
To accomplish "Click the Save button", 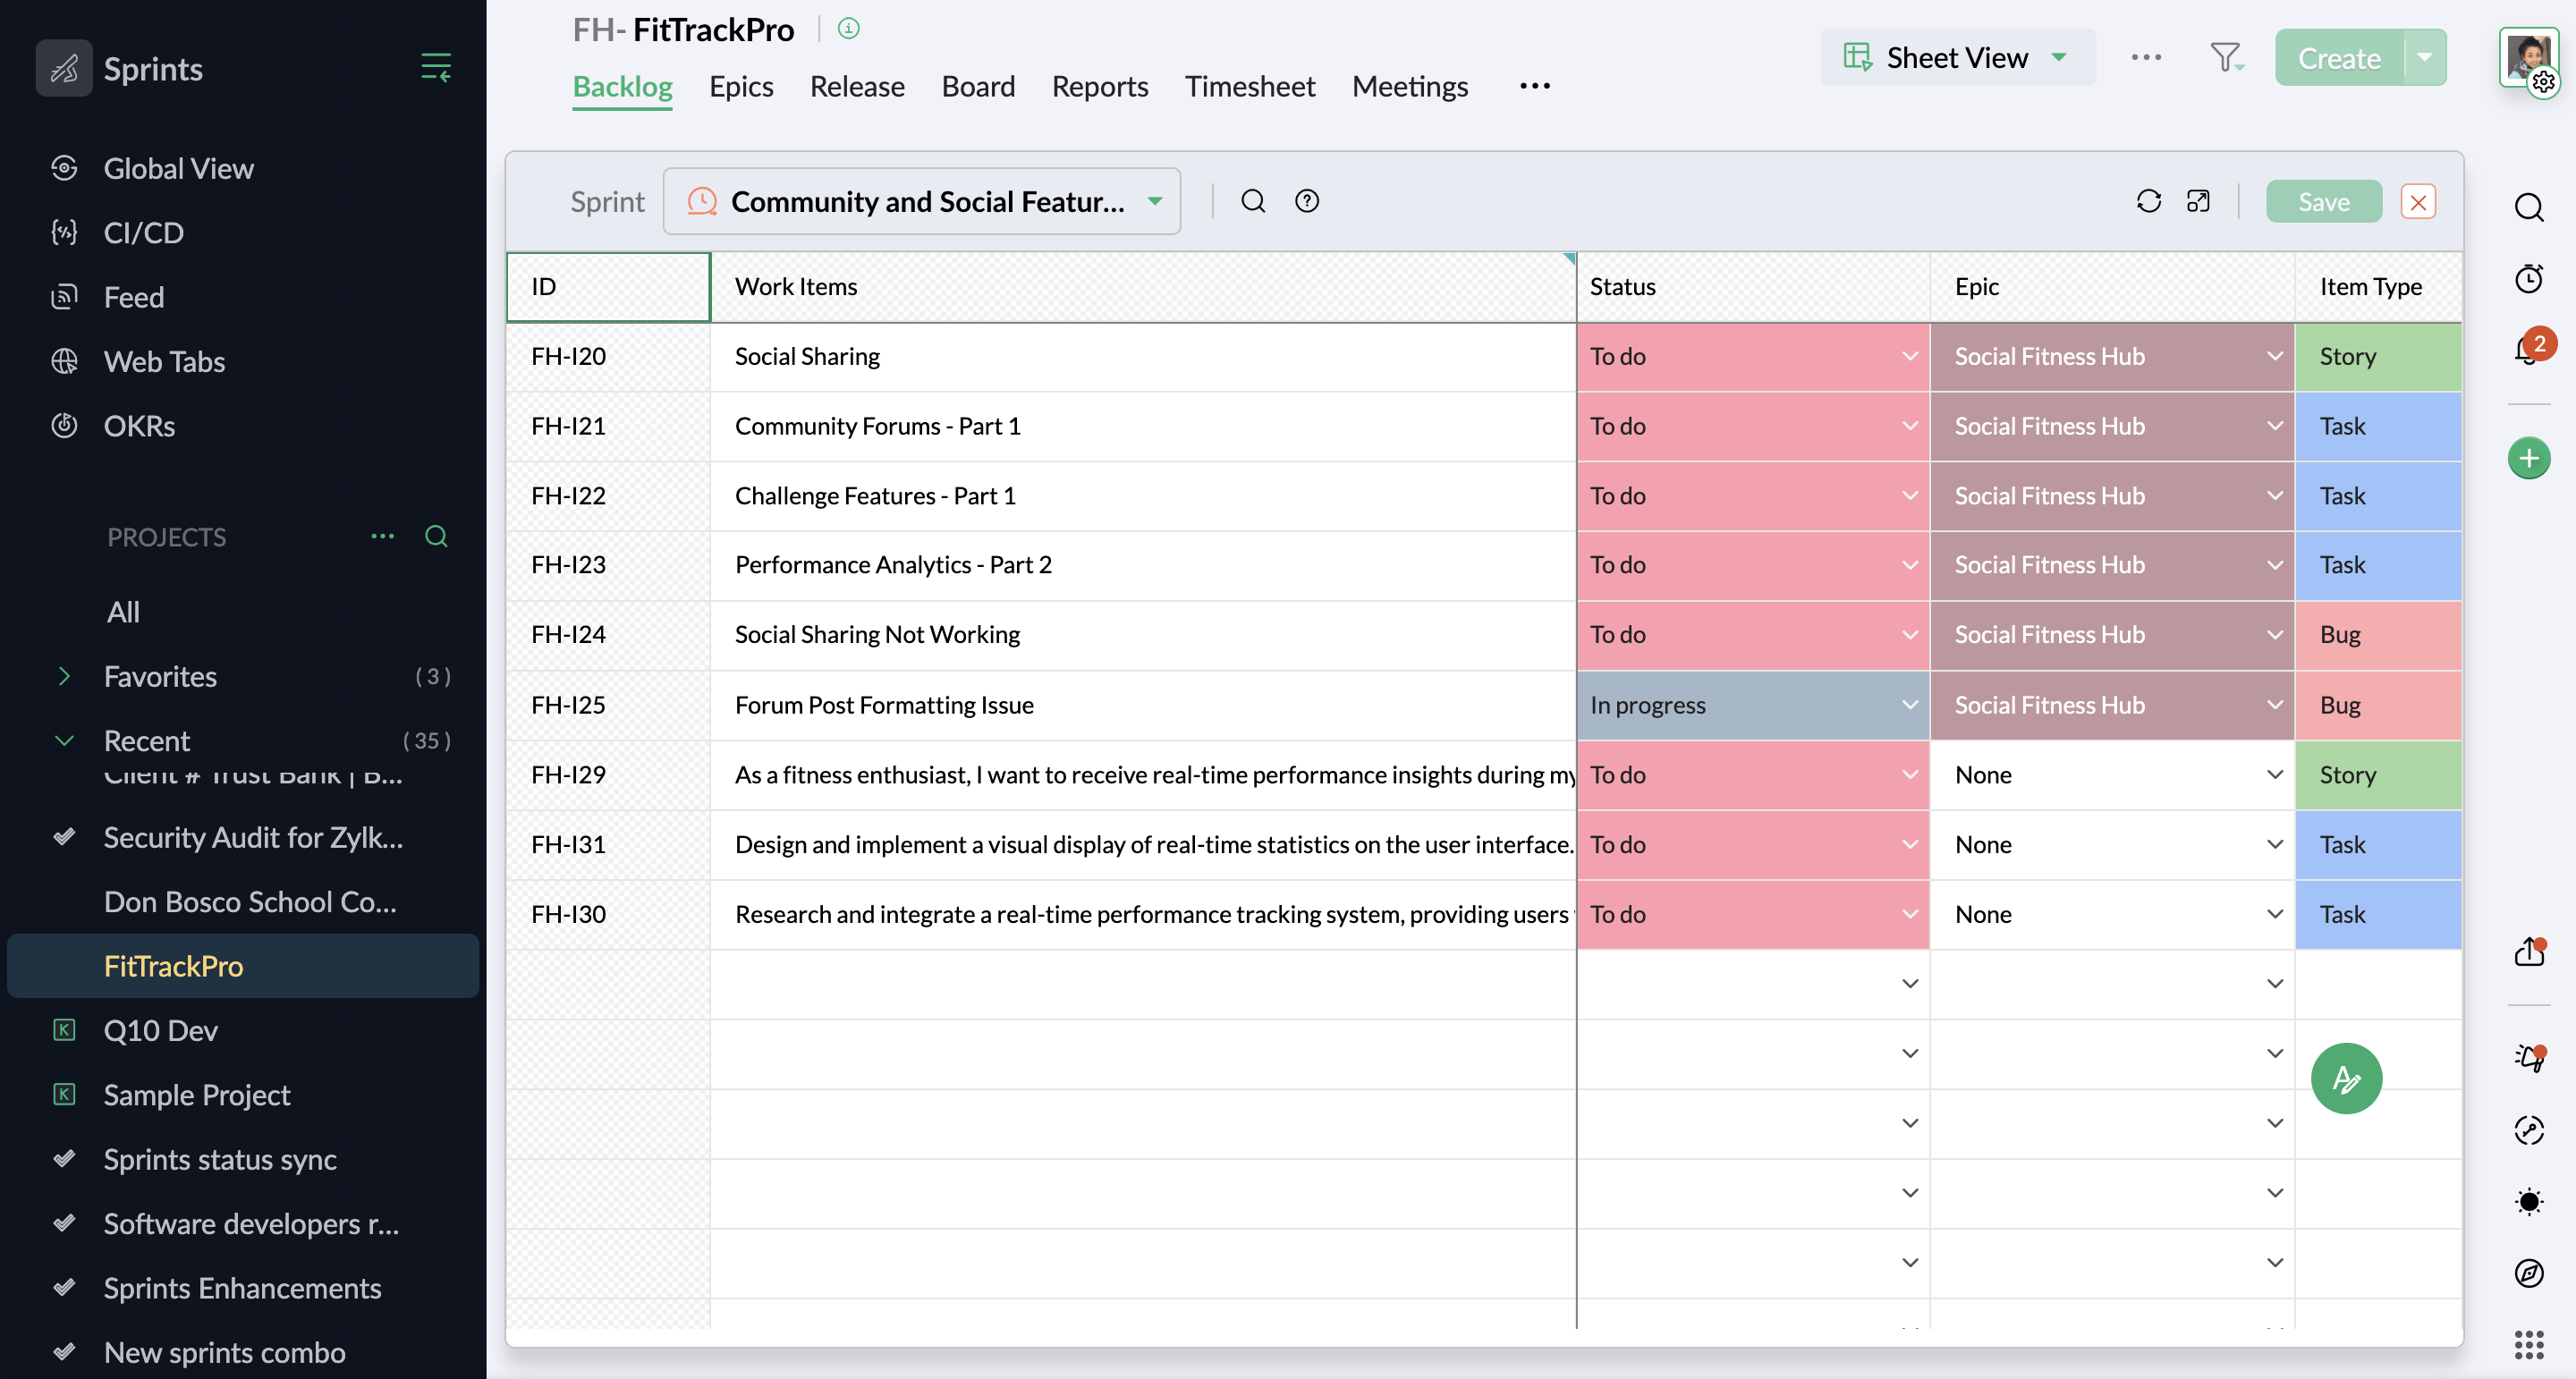I will (x=2322, y=201).
